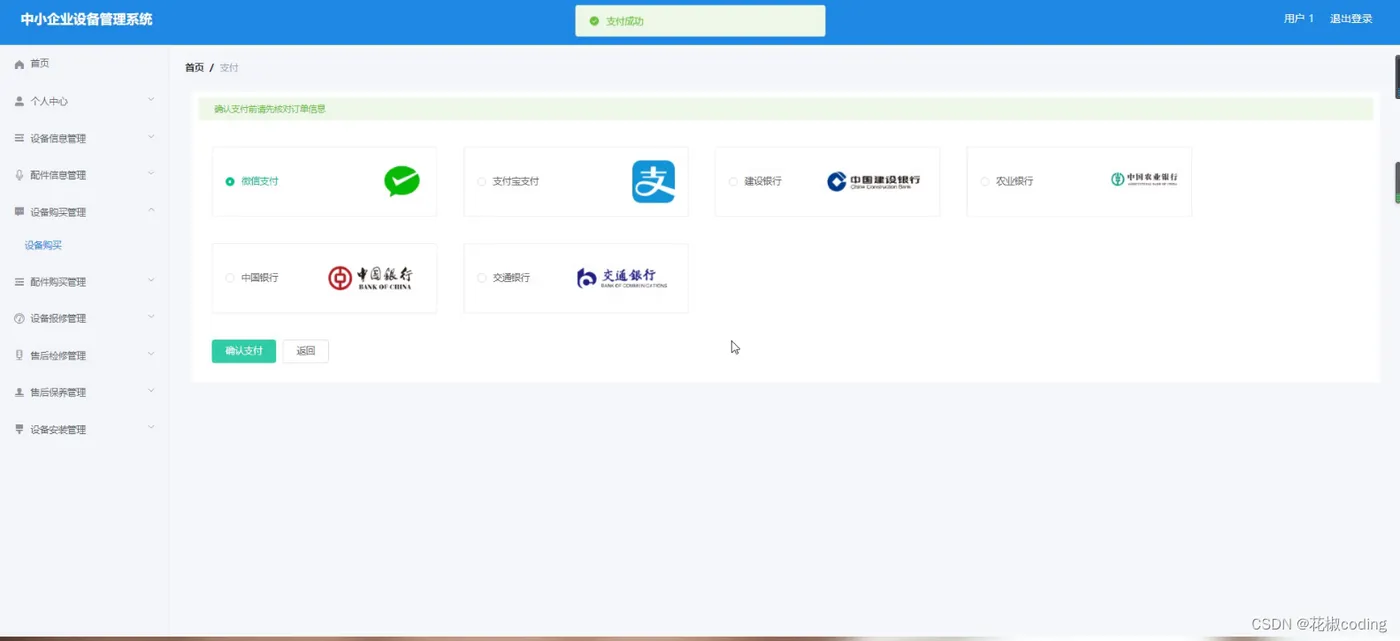Click the home icon beside 首页 in sidebar
Image resolution: width=1400 pixels, height=641 pixels.
[19, 64]
